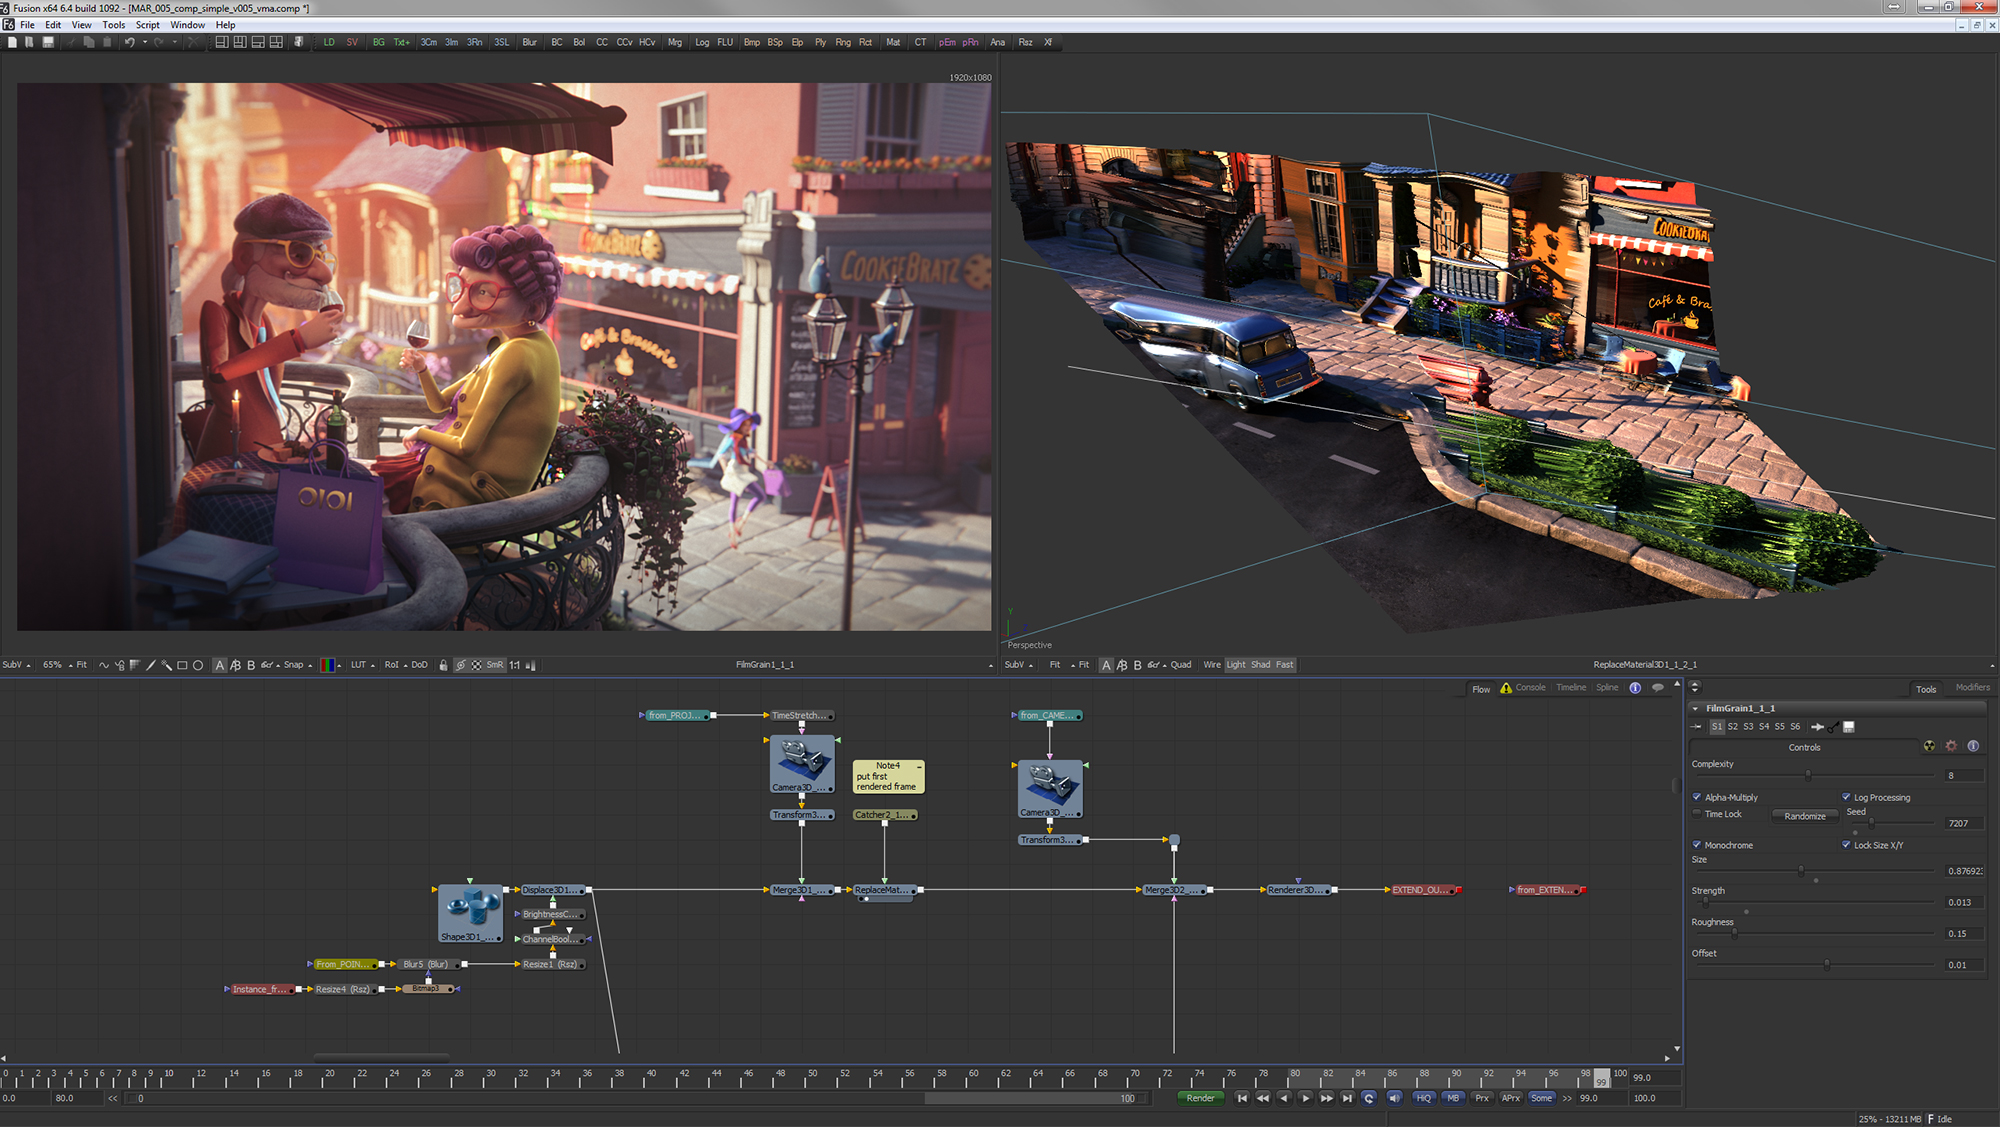Switch to the Modifiers tab
This screenshot has width=2000, height=1127.
click(x=1972, y=688)
